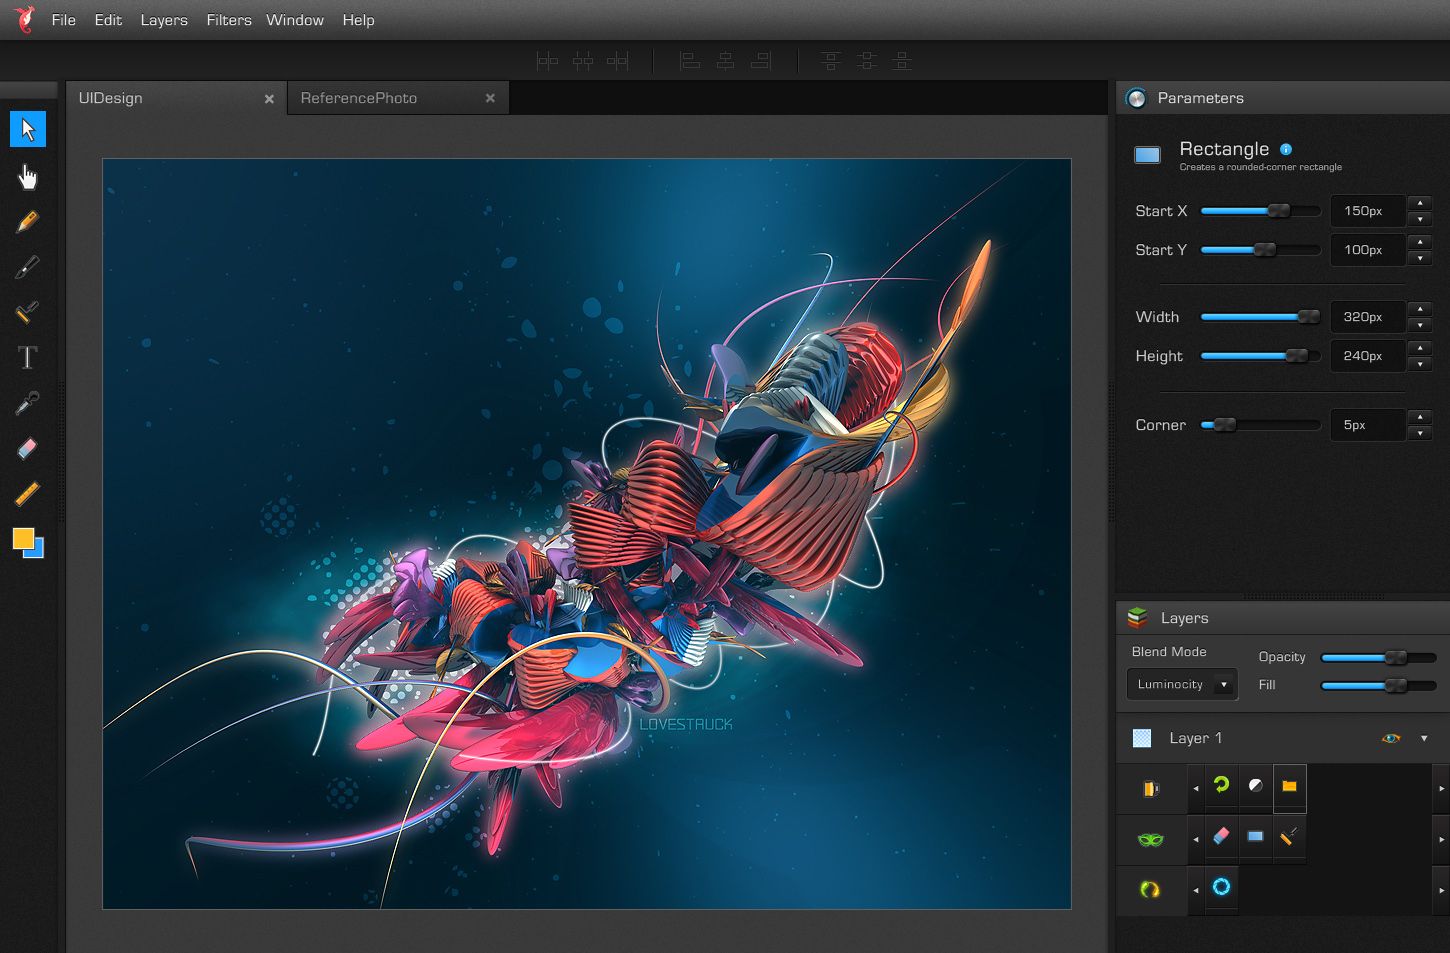
Task: Toggle Layer 1 visibility eye
Action: [1390, 738]
